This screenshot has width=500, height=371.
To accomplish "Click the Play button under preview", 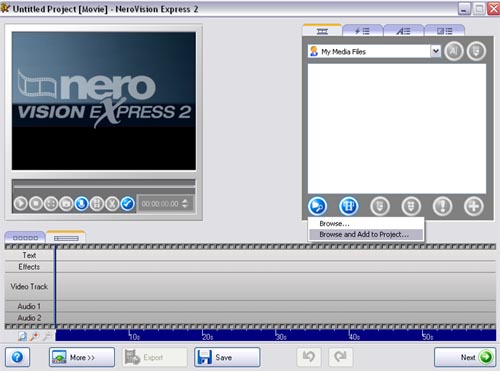I will click(21, 204).
